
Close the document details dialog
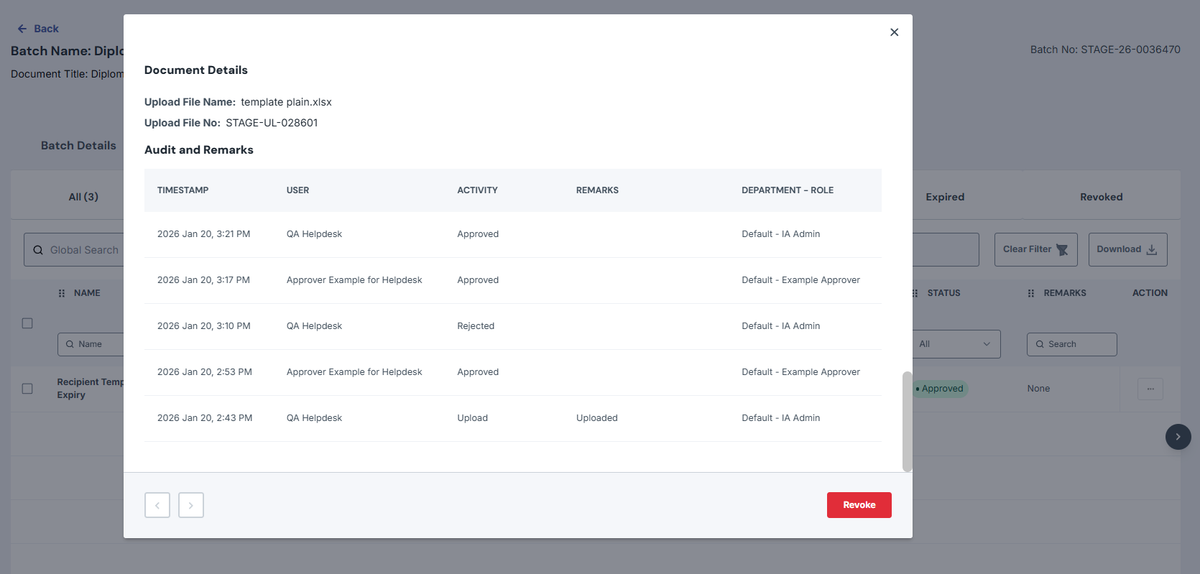[x=894, y=32]
